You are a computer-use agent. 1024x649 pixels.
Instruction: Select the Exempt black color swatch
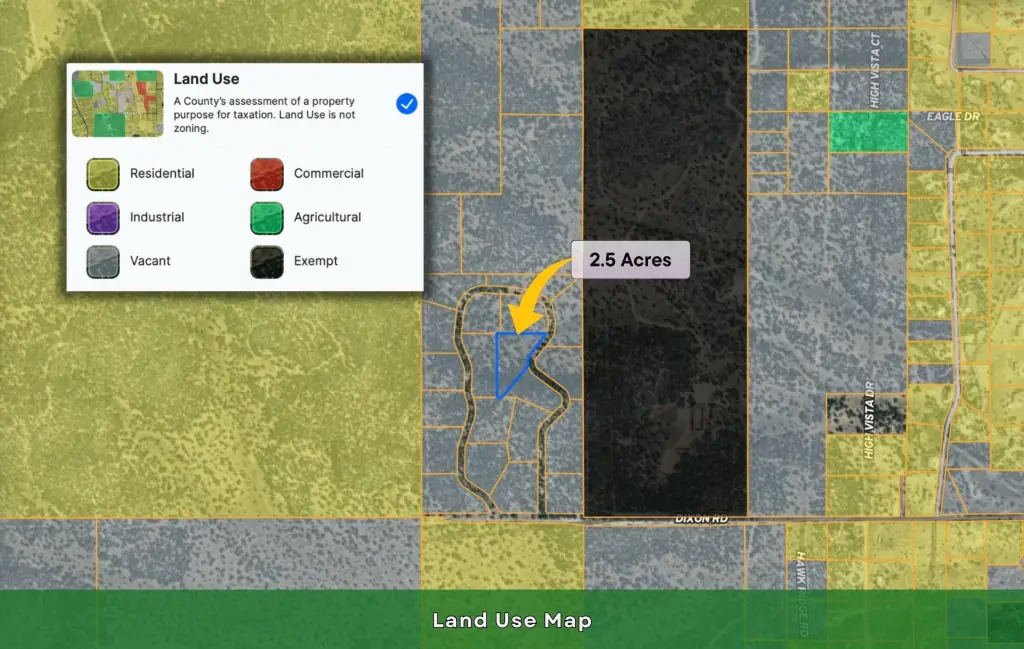[x=267, y=262]
